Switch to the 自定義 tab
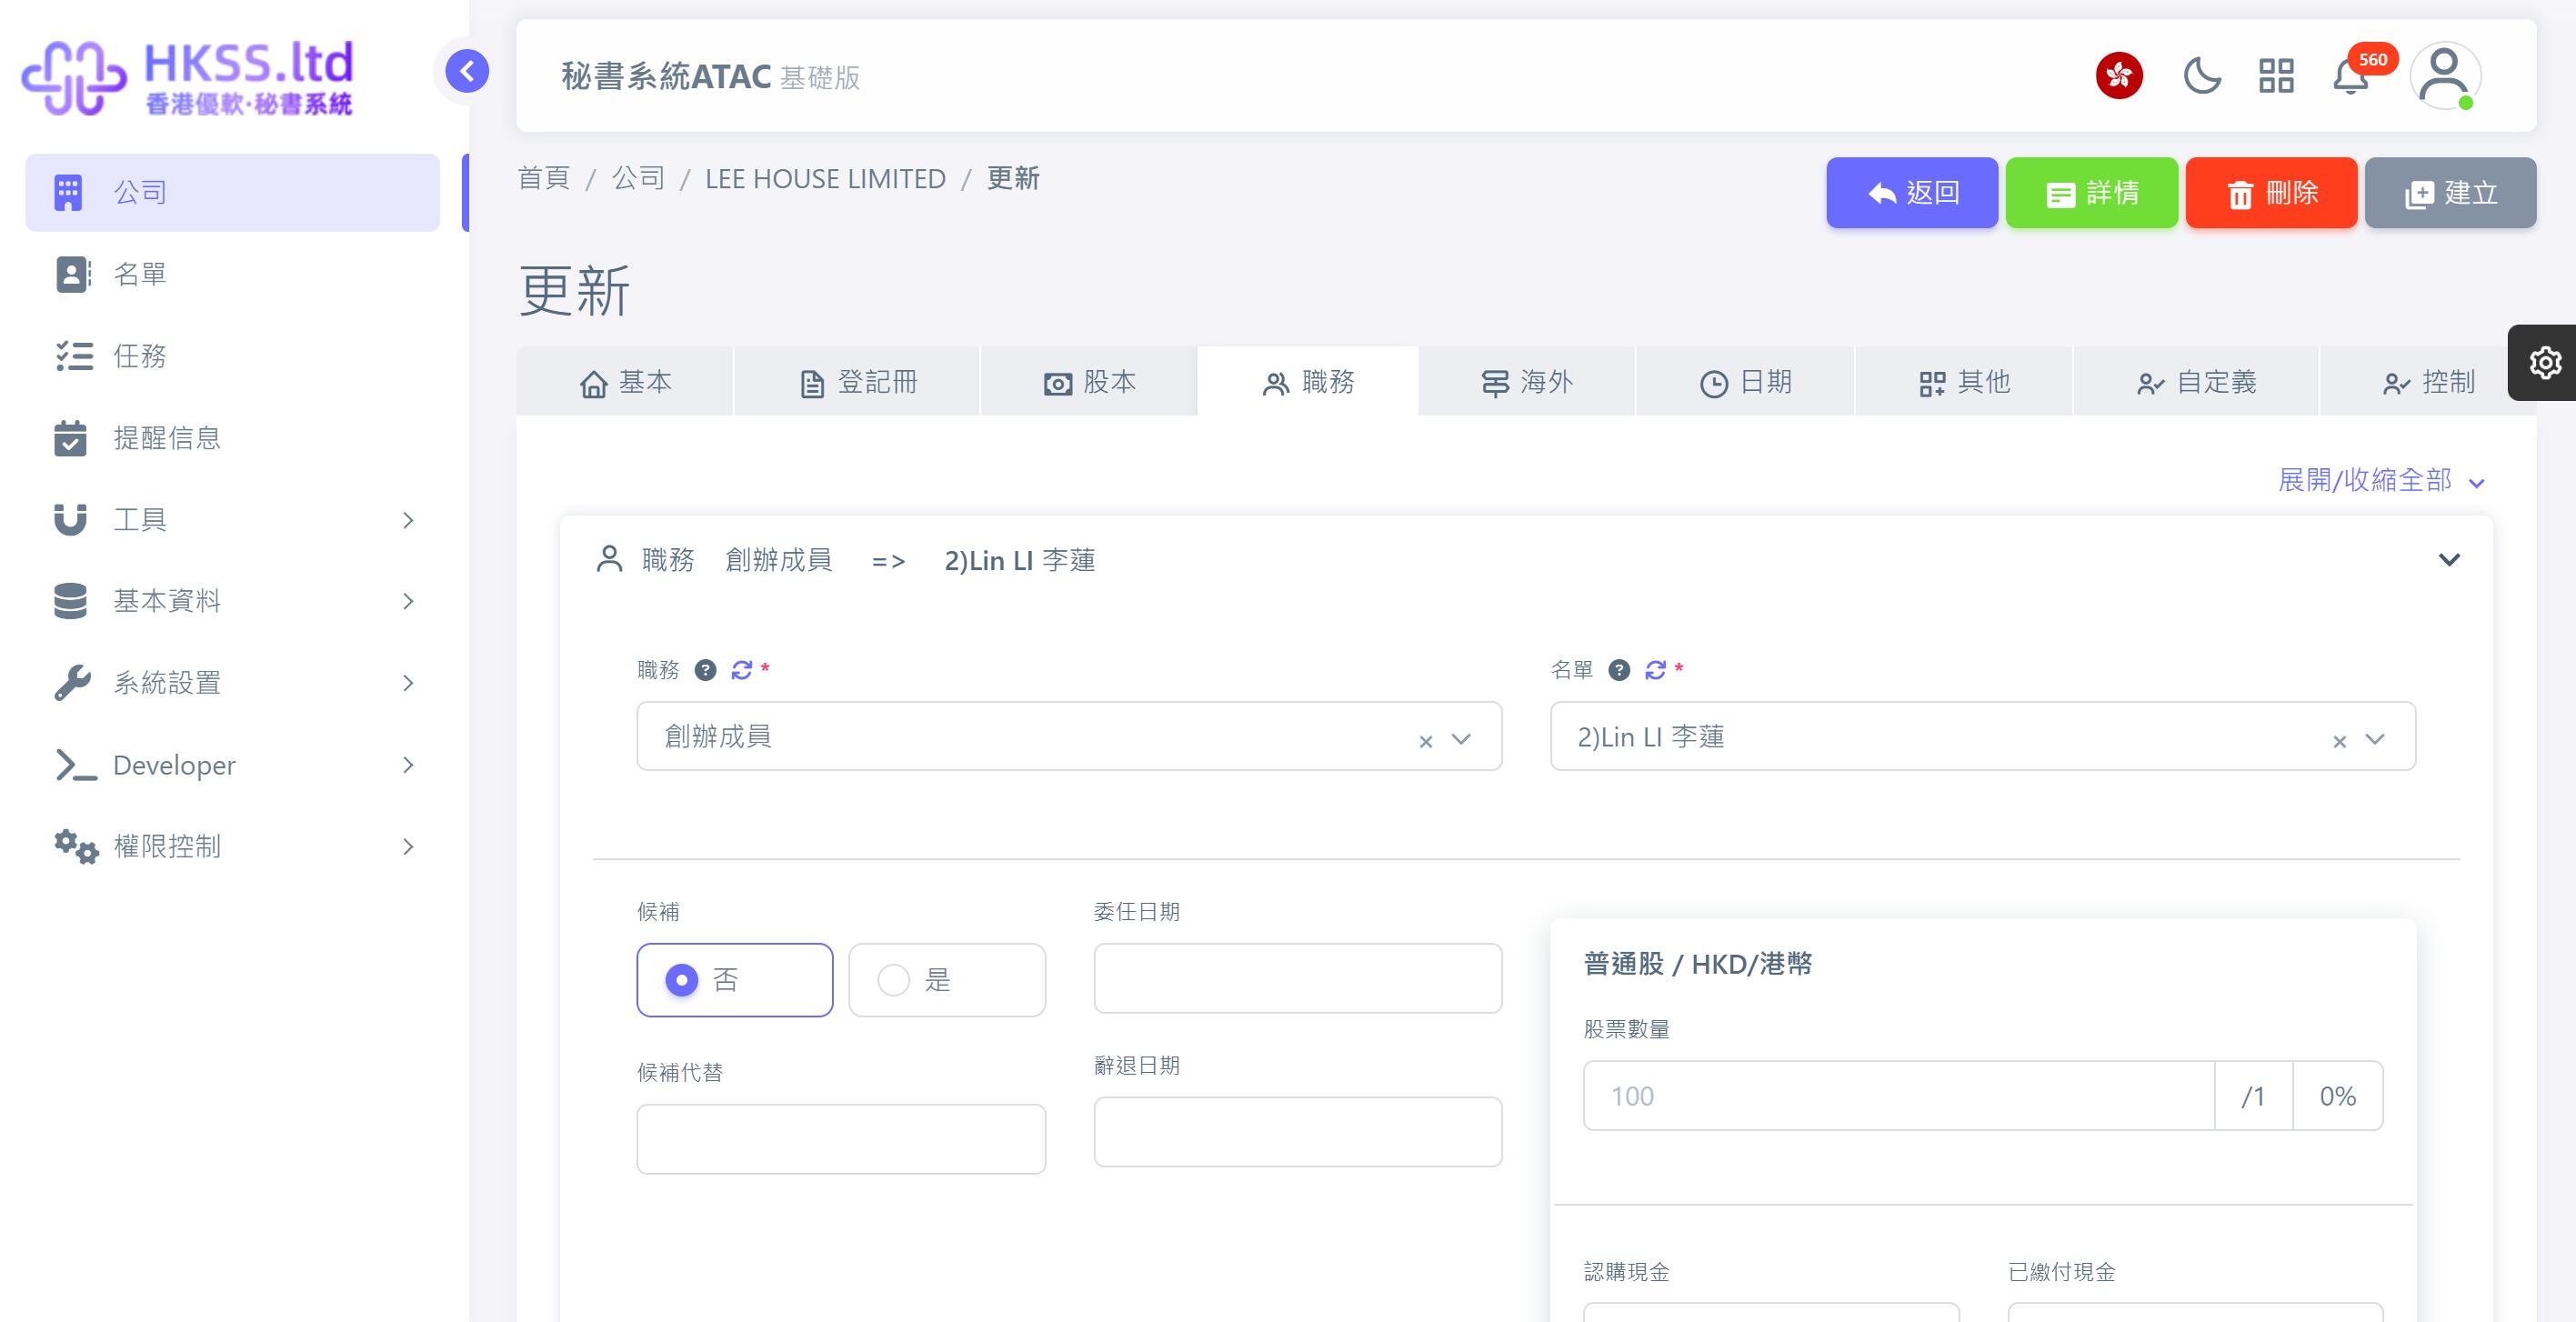The image size is (2576, 1322). coord(2197,382)
